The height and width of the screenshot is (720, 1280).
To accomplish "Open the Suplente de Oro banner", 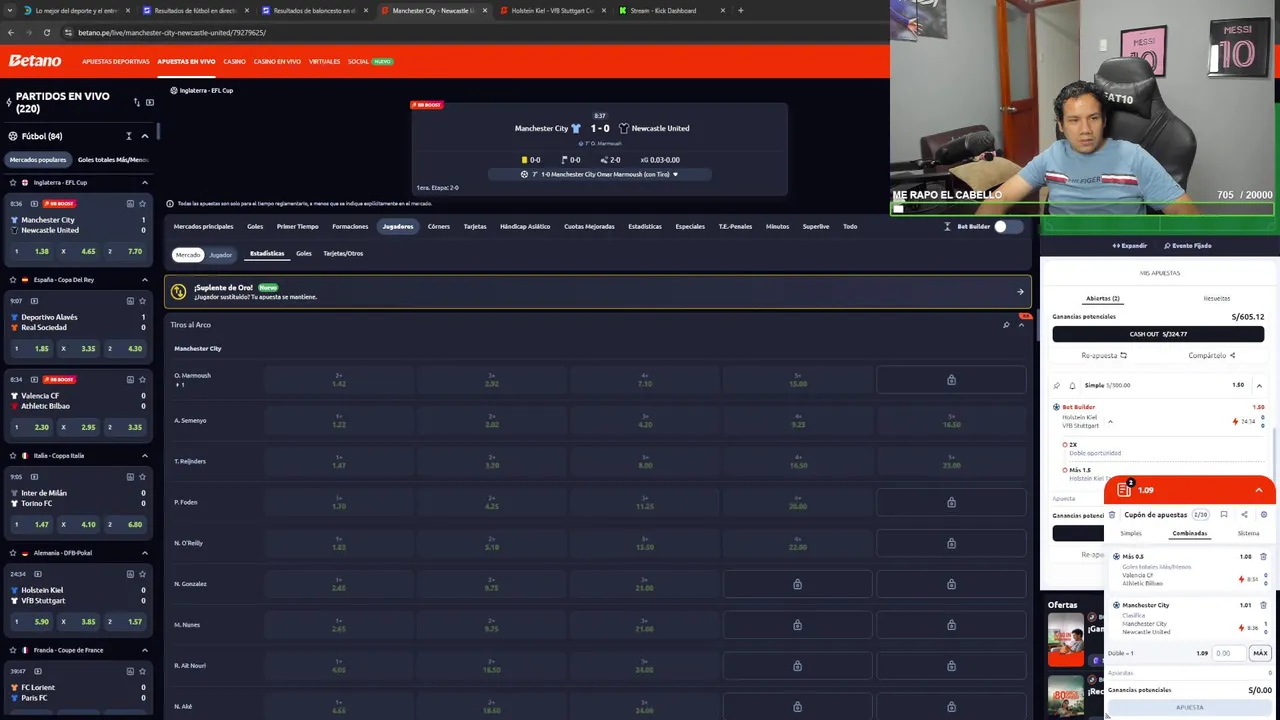I will (x=598, y=292).
